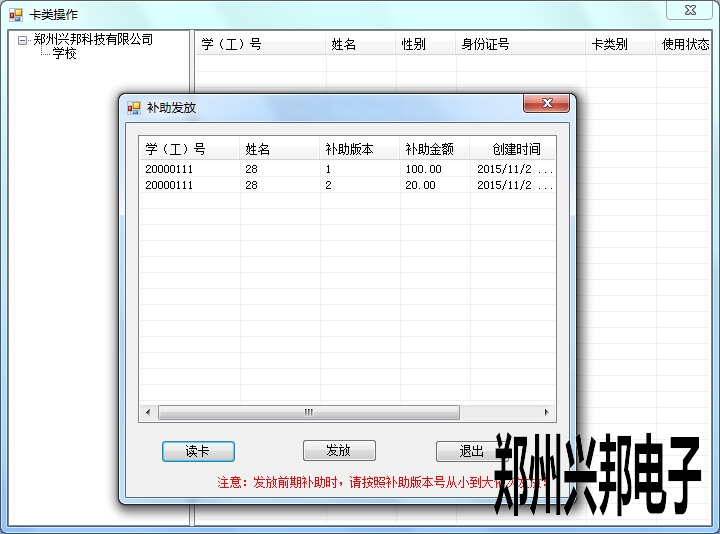Select the 郑州兴邦科技有限公司 tree item
This screenshot has width=720, height=534.
[x=93, y=40]
